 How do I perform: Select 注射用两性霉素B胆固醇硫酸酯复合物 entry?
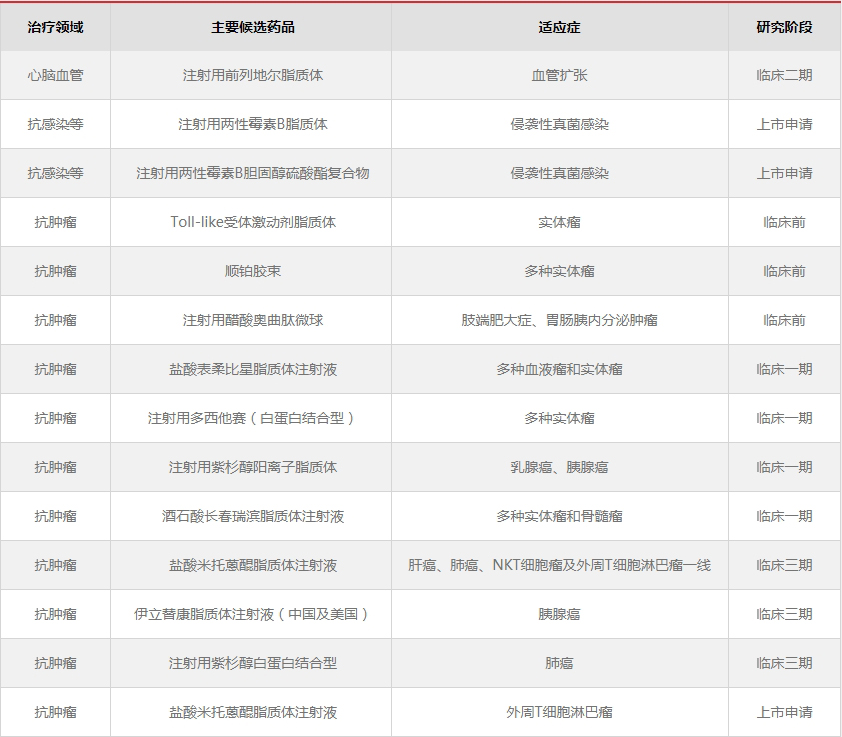click(252, 173)
